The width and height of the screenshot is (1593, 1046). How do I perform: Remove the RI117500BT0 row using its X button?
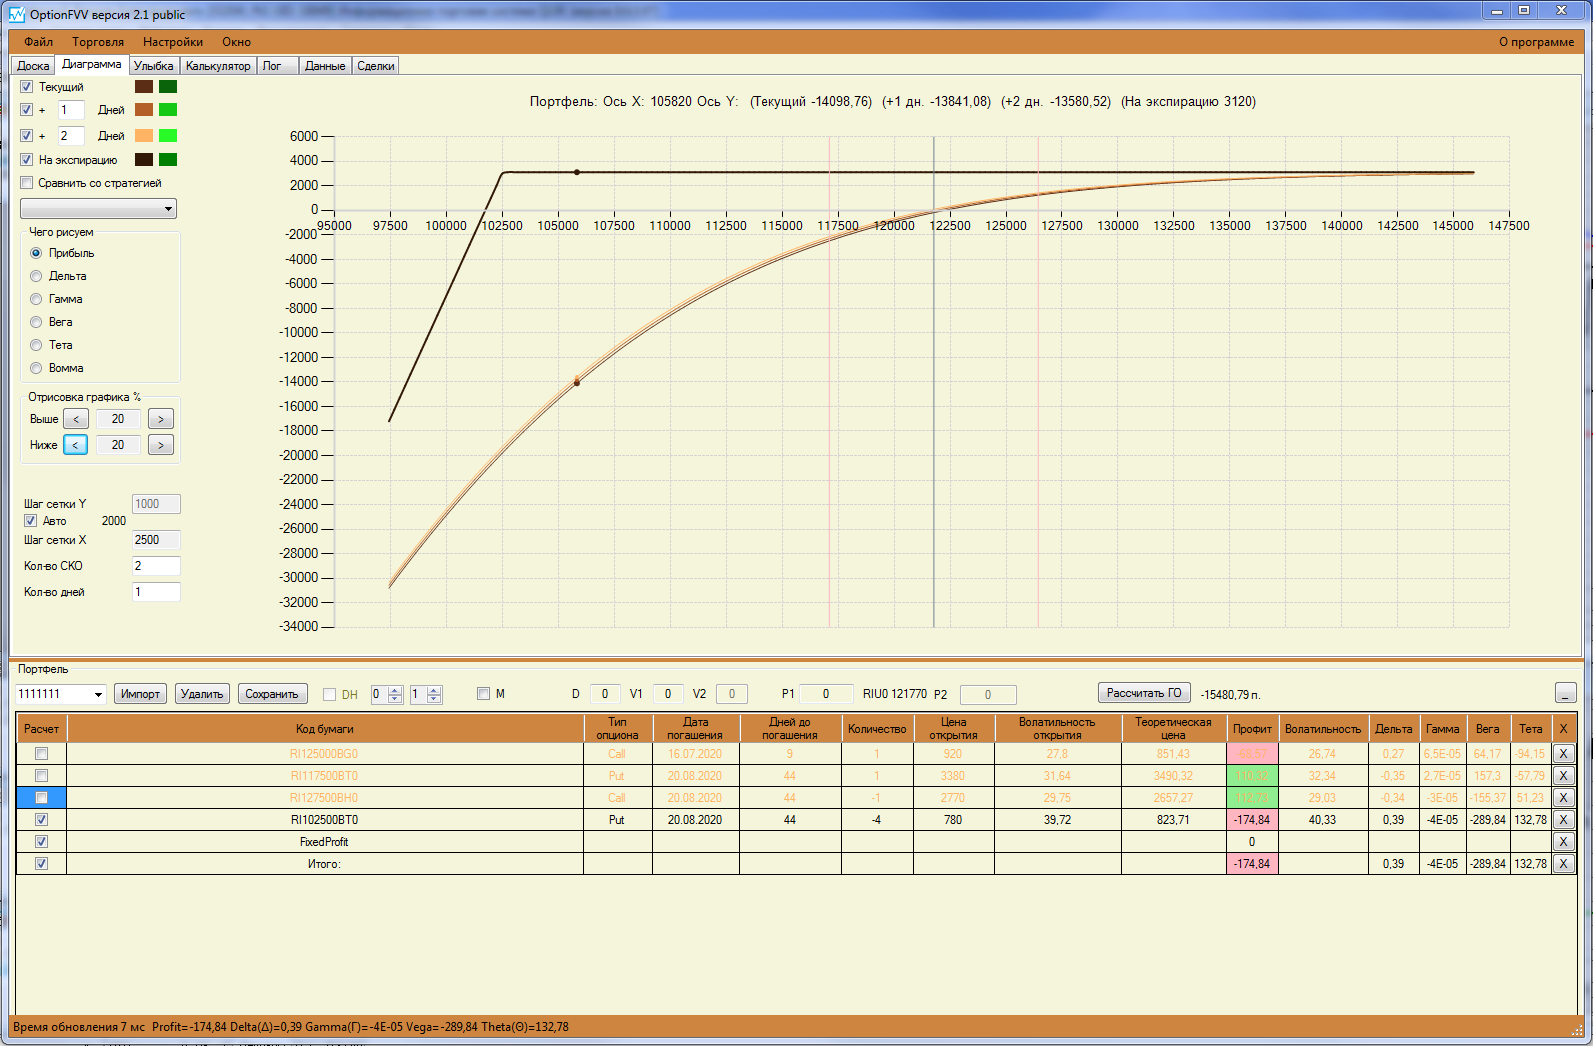point(1564,776)
